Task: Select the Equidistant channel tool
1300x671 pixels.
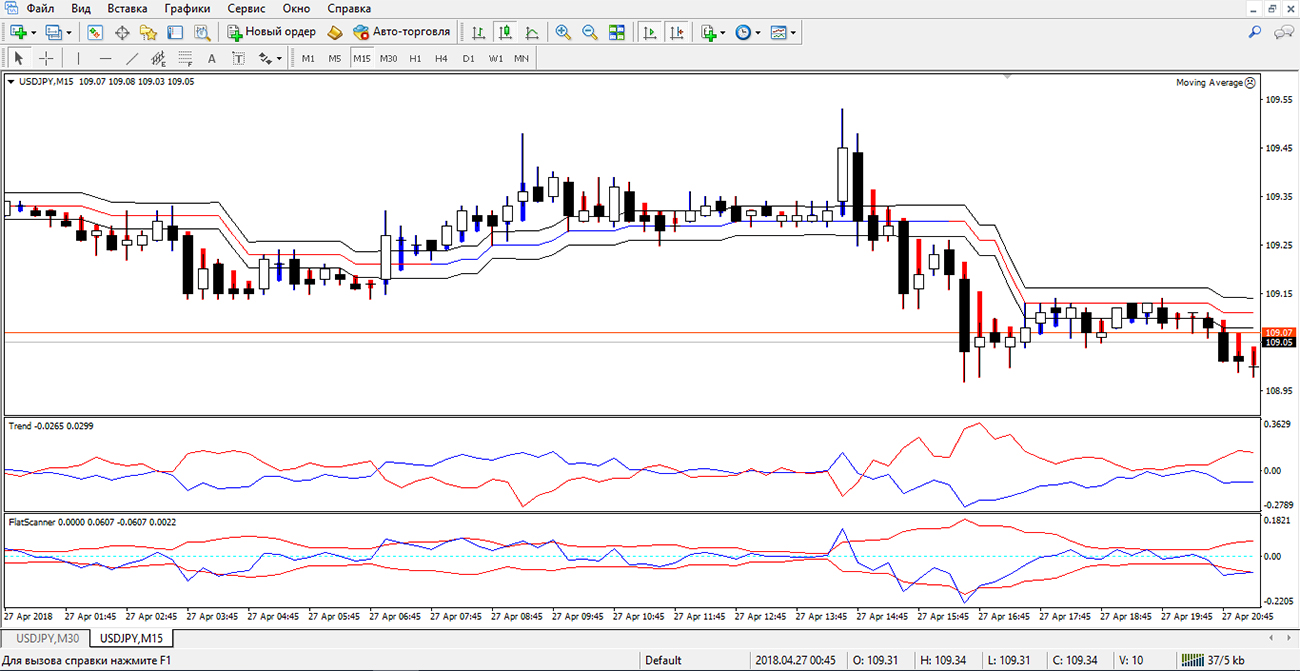Action: click(158, 58)
